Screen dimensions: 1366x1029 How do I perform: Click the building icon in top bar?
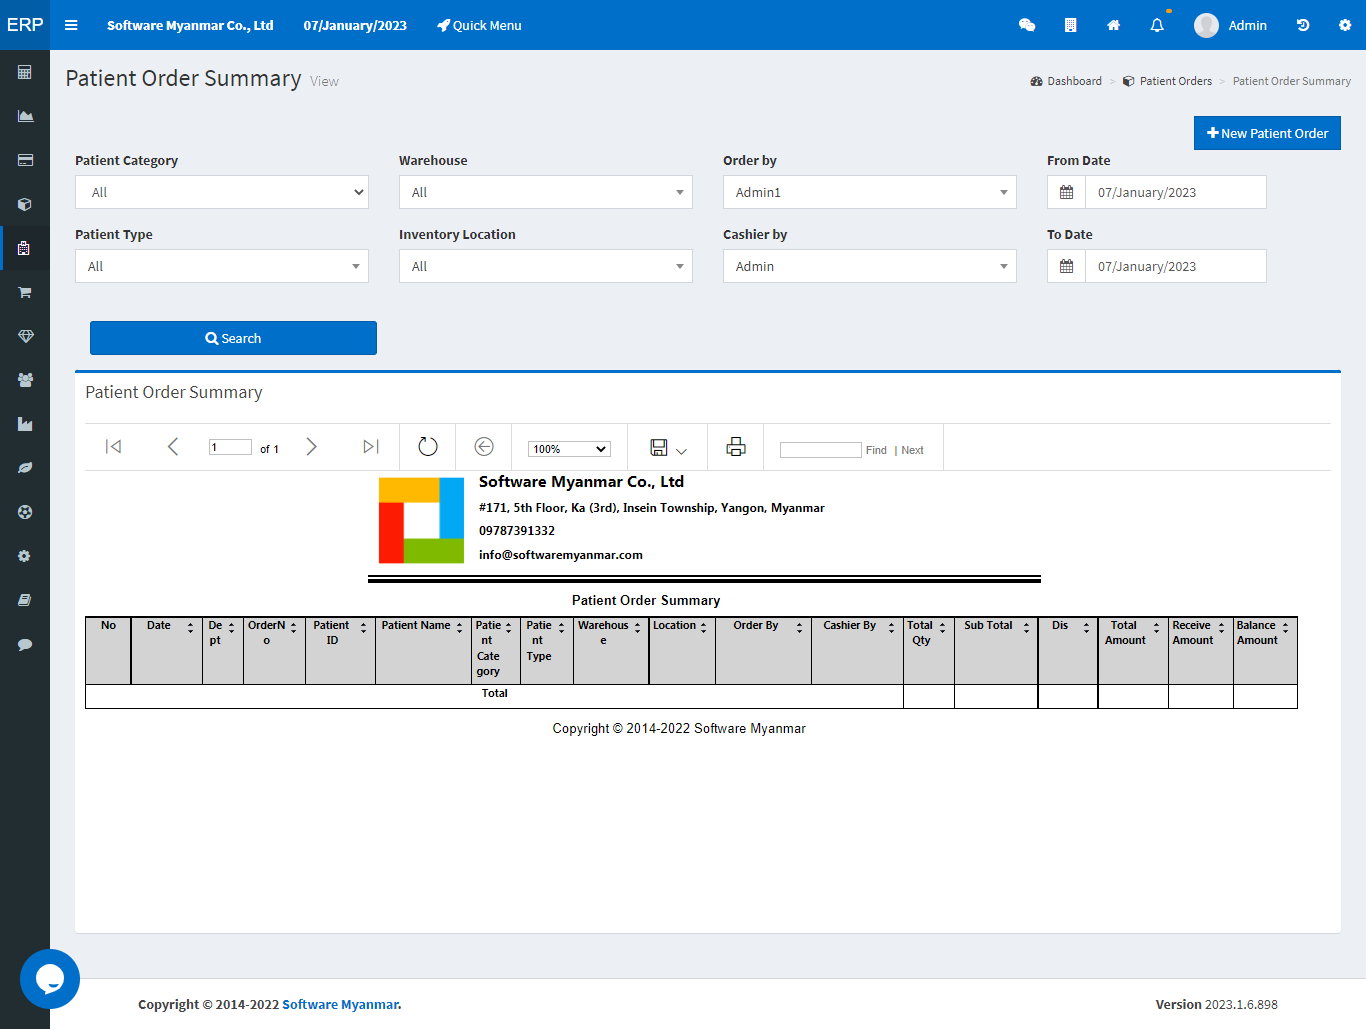1070,25
